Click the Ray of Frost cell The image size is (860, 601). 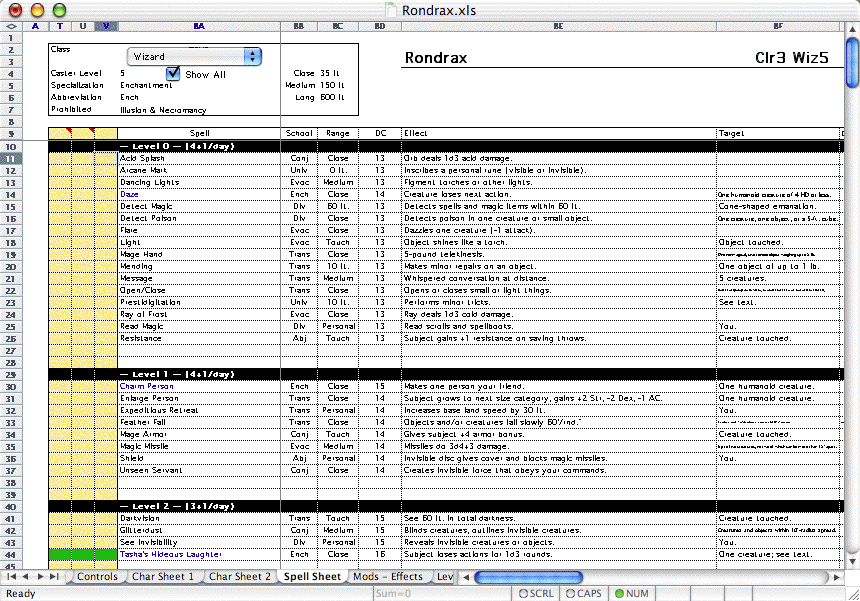[199, 314]
